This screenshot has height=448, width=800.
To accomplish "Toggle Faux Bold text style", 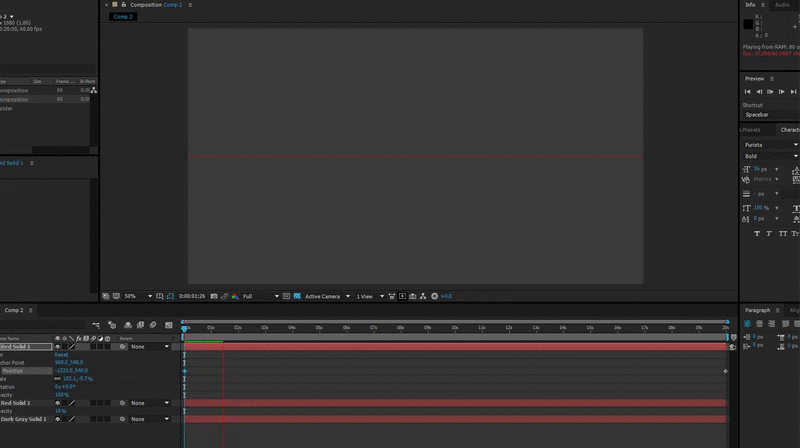I will (757, 234).
